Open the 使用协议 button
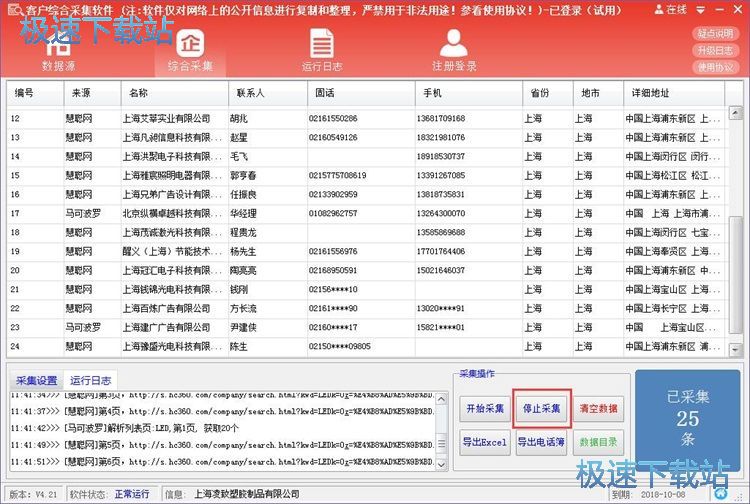Viewport: 750px width, 504px height. (x=715, y=67)
